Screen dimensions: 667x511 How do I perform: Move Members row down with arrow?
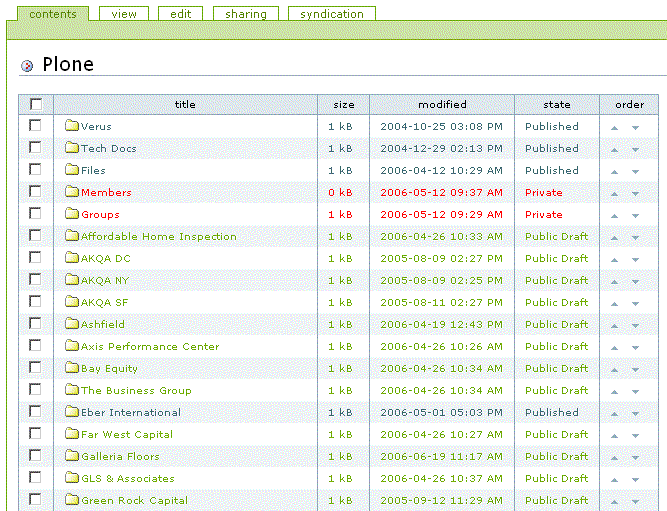tap(635, 193)
